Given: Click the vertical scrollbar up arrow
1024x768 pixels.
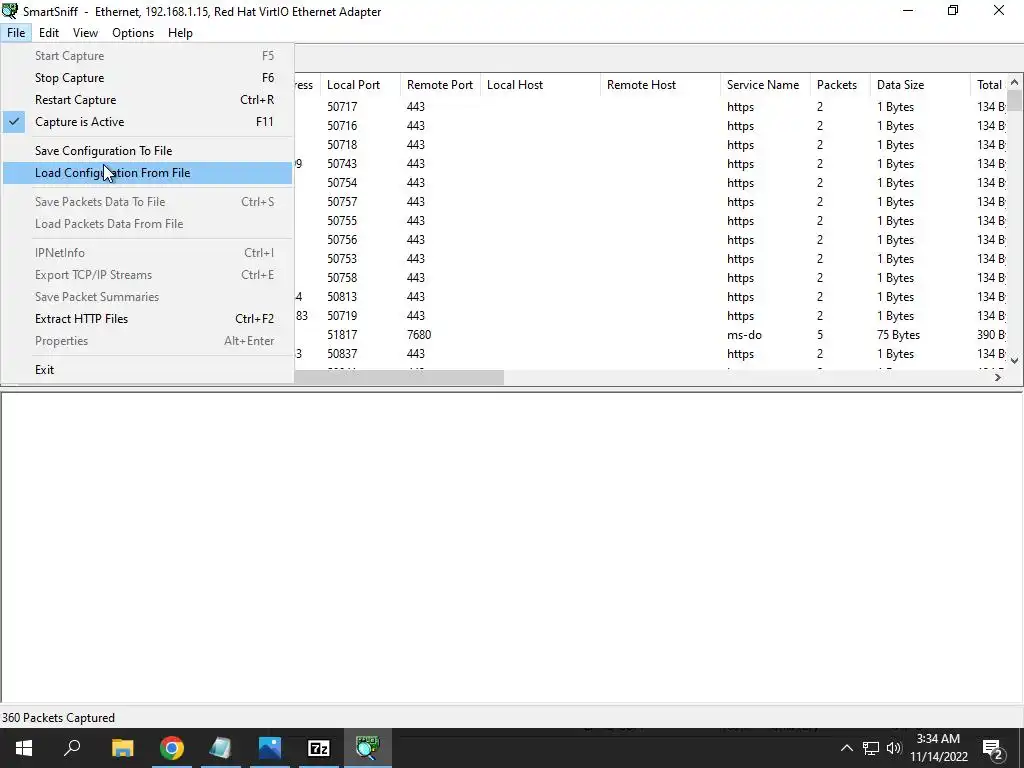Looking at the screenshot, I should [1014, 82].
